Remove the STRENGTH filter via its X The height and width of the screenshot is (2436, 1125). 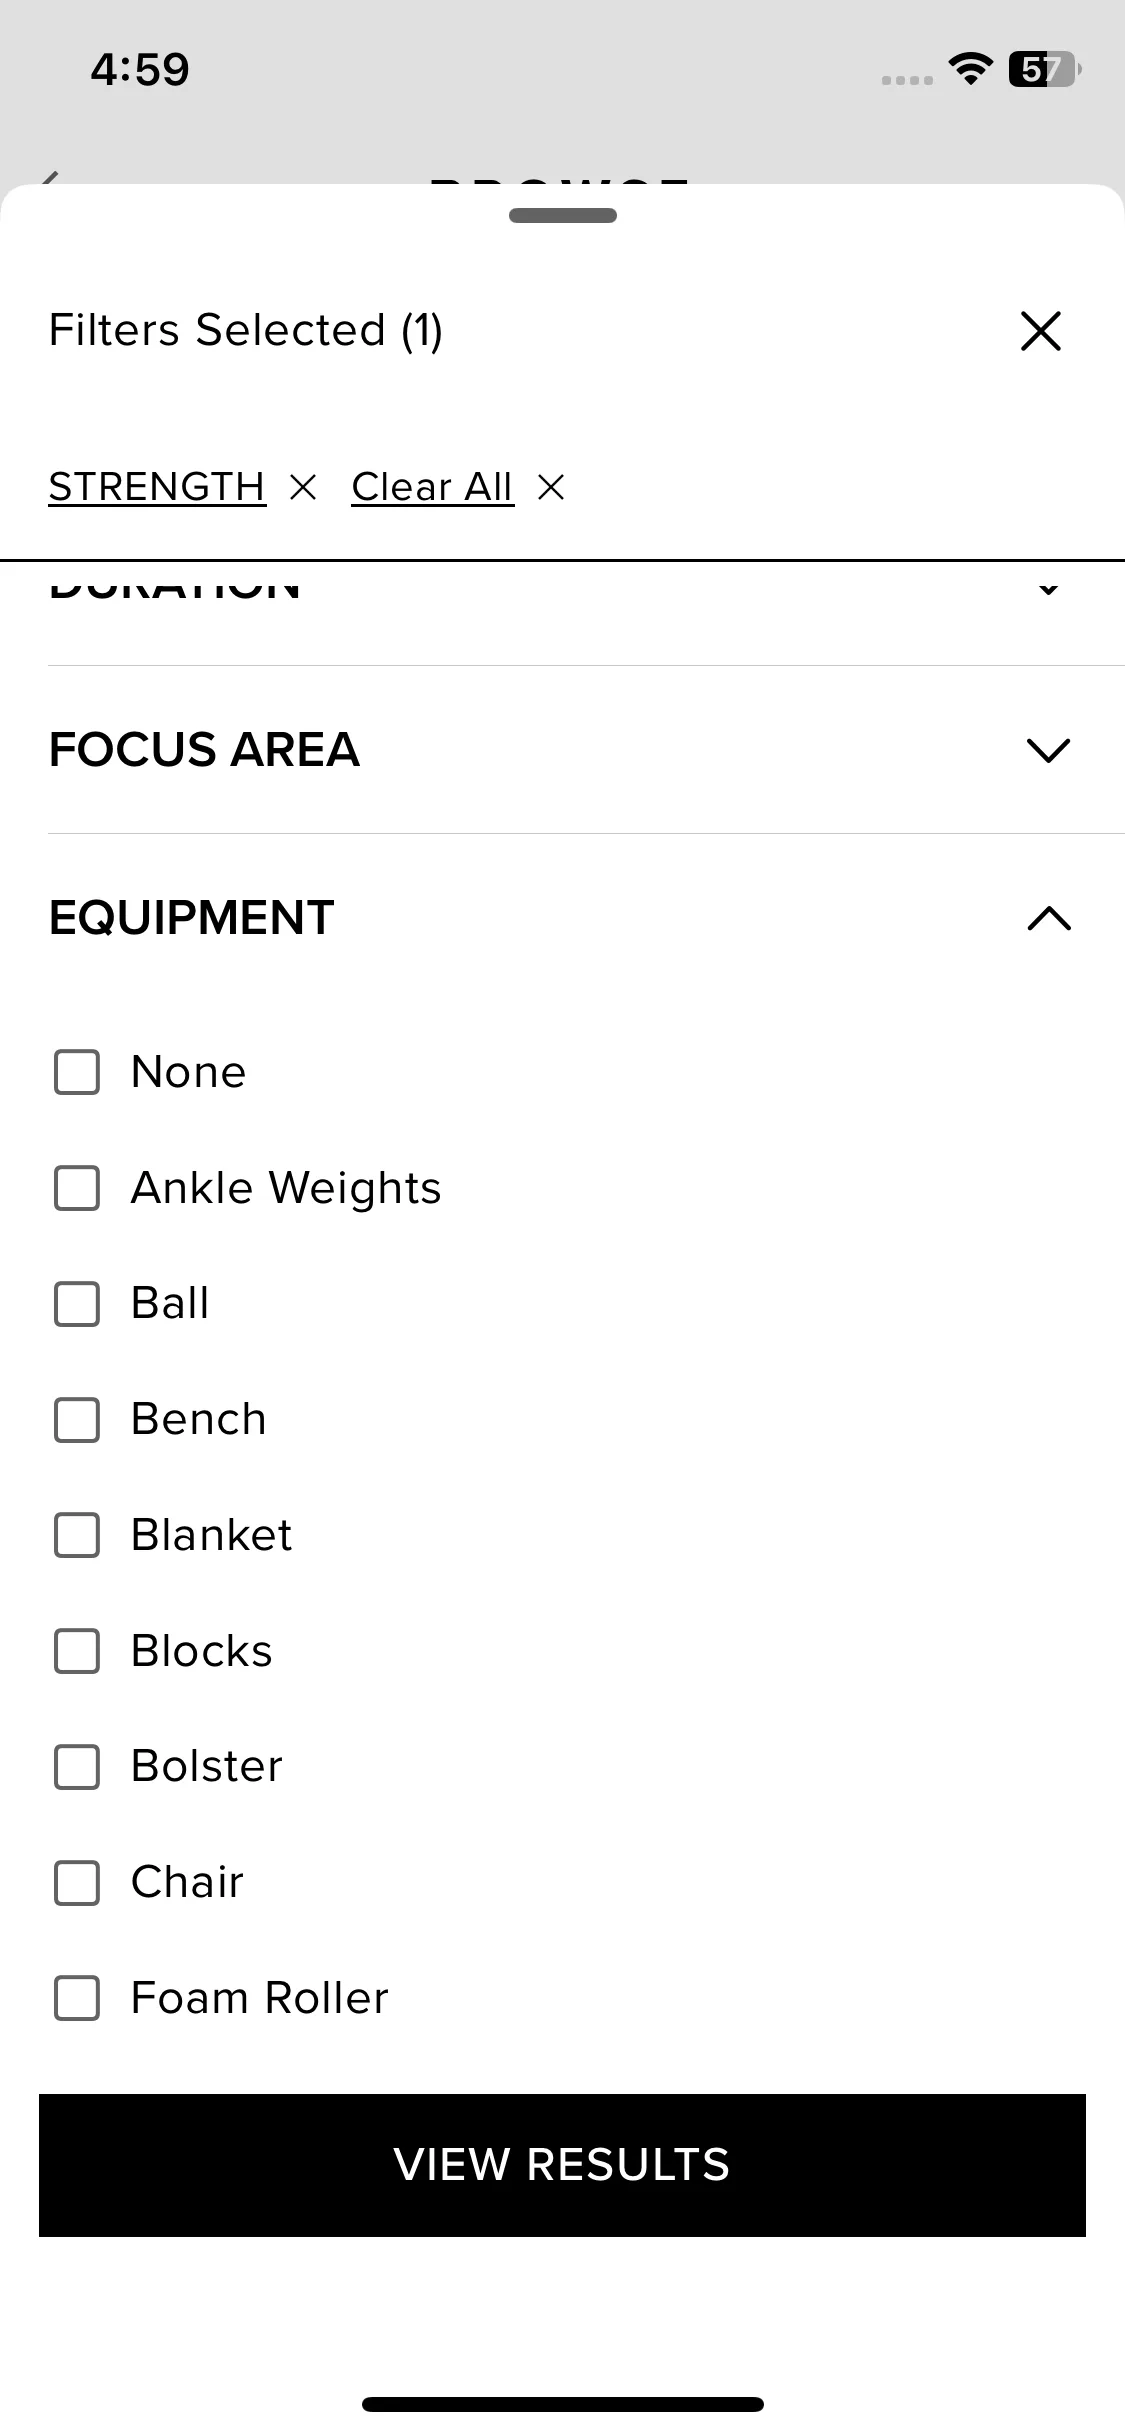pyautogui.click(x=302, y=488)
